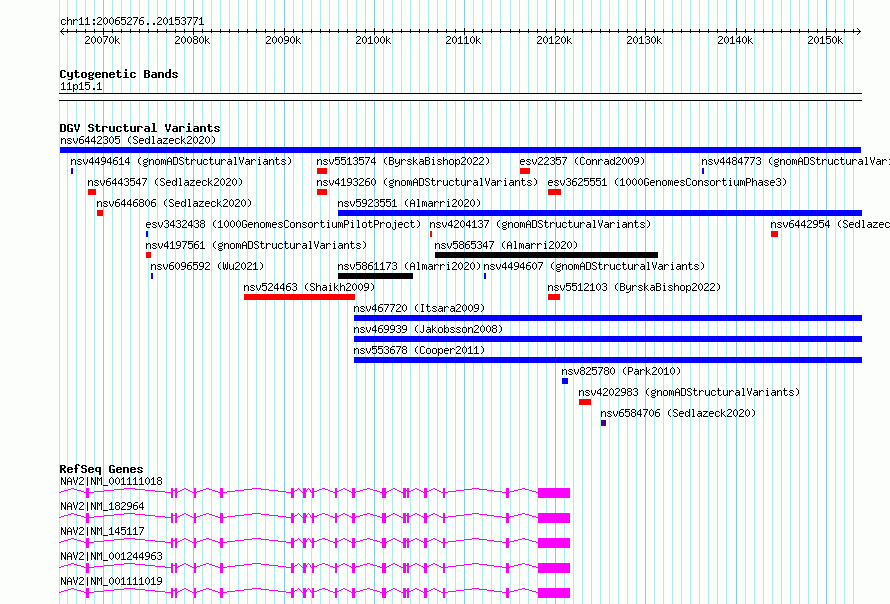Select nsv4484773 gnomAD variant label

(795, 161)
